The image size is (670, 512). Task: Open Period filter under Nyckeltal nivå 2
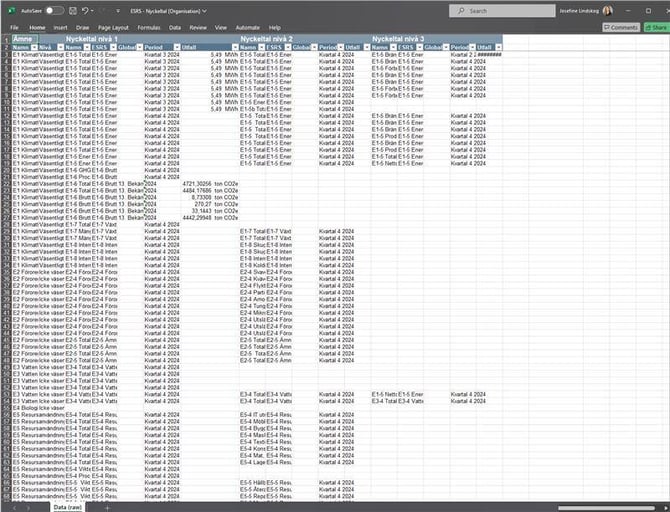341,47
